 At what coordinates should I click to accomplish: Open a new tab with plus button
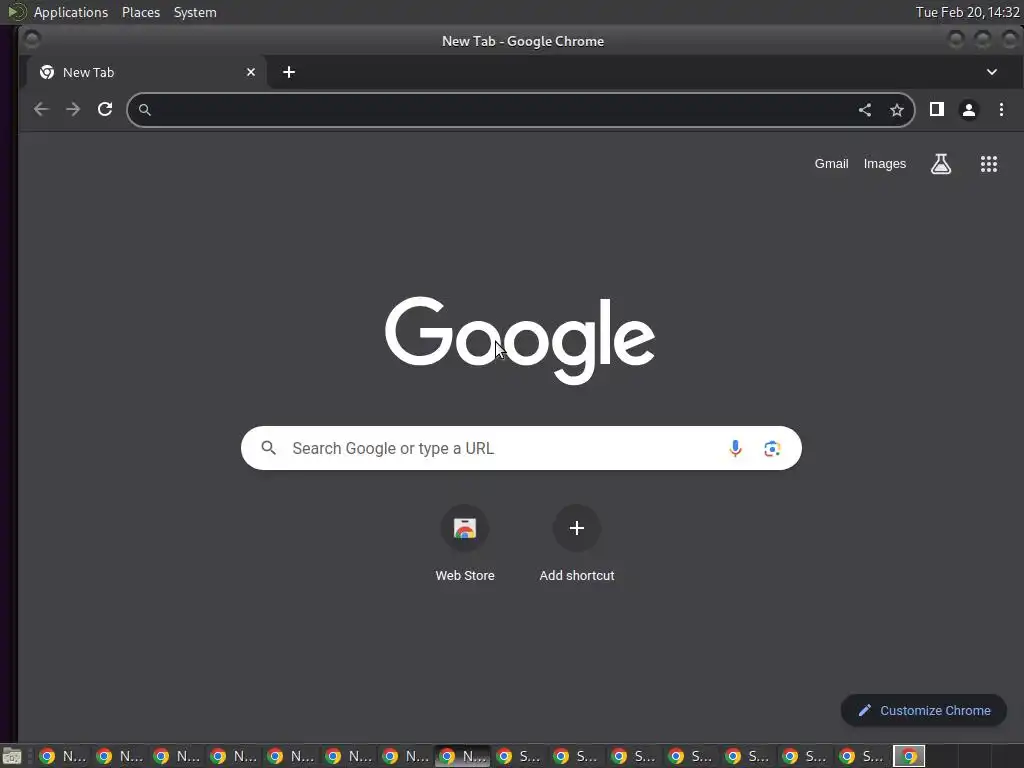coord(289,72)
